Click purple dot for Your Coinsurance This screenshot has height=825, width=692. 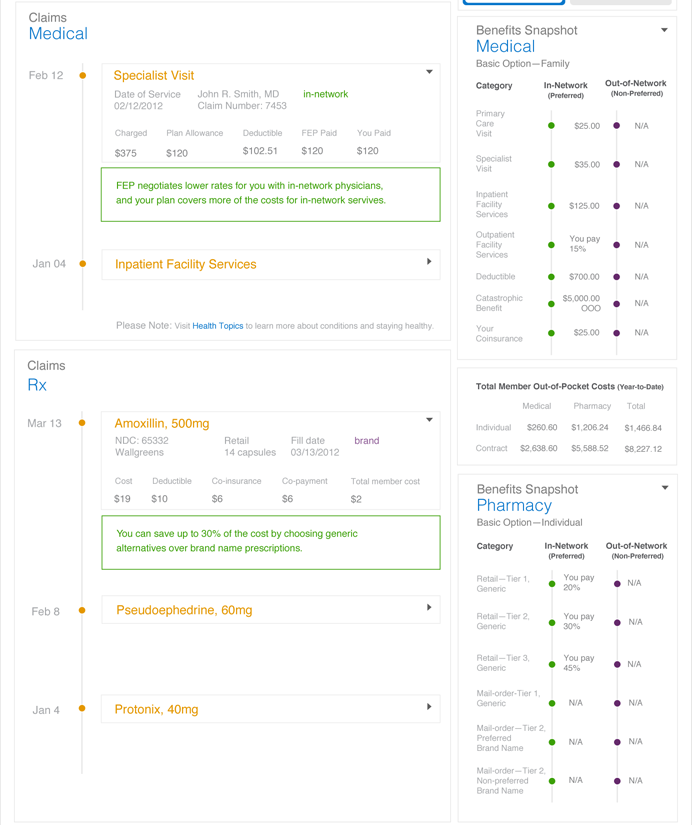point(617,333)
